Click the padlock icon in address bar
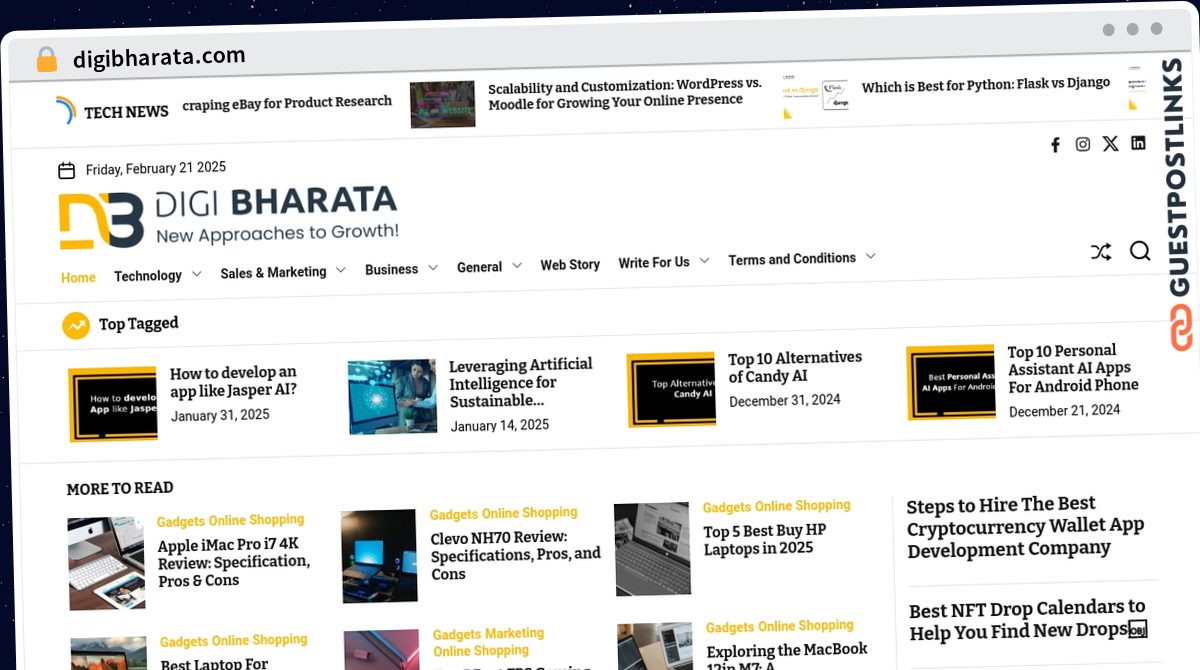The width and height of the screenshot is (1200, 670). 46,60
